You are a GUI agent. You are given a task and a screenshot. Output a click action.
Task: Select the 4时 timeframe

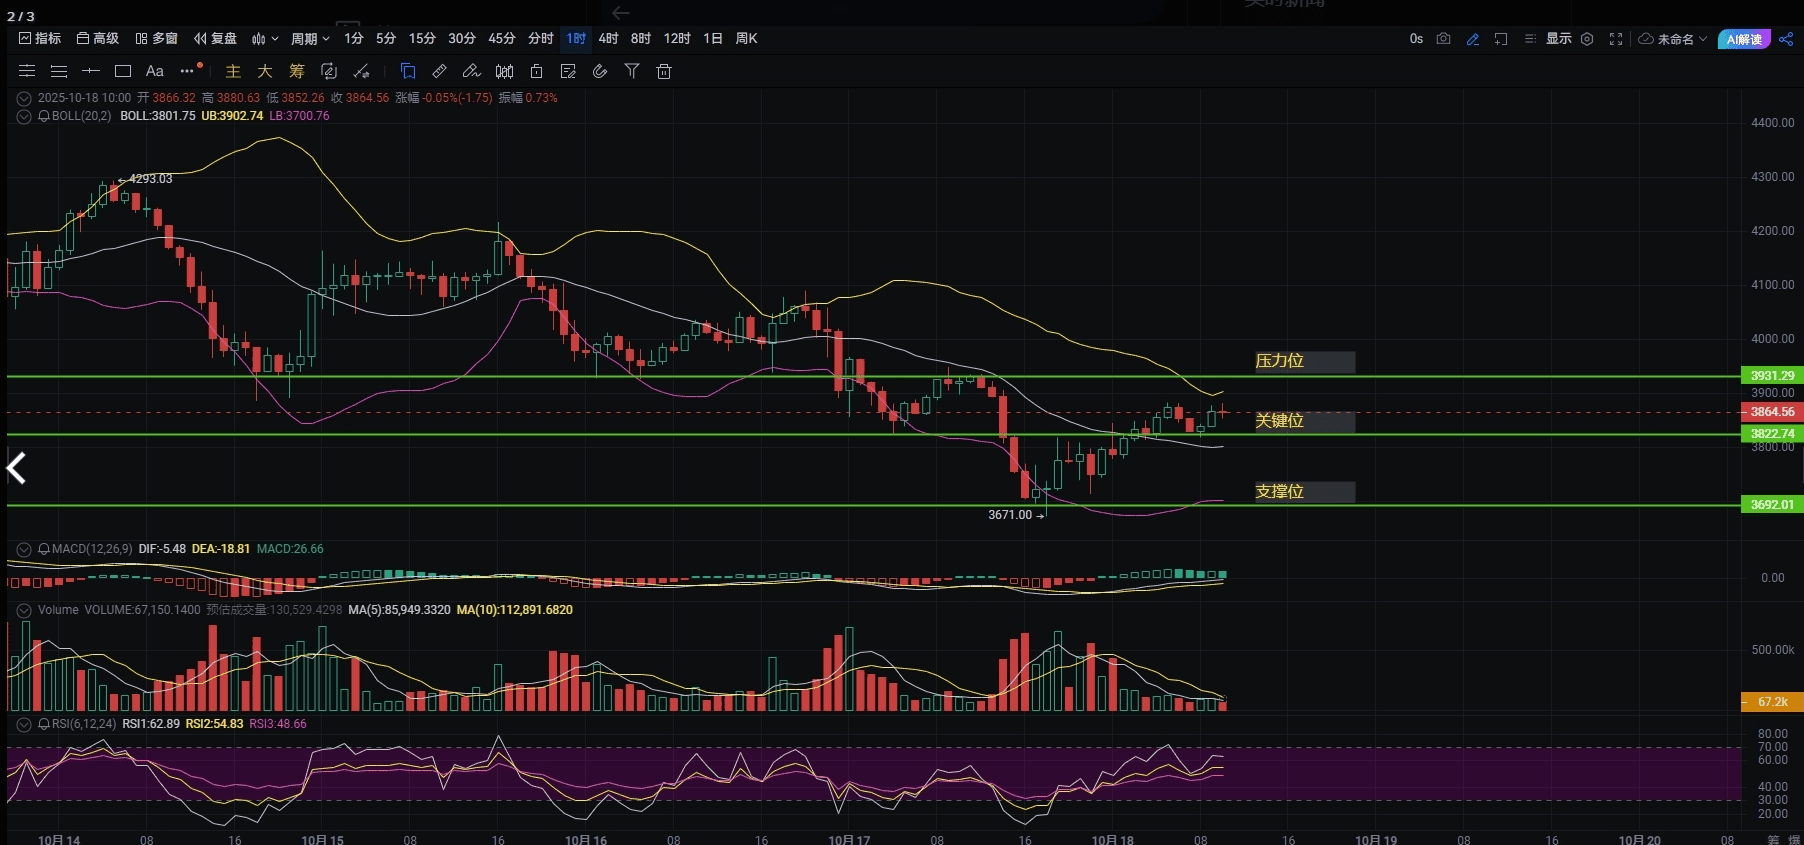609,39
